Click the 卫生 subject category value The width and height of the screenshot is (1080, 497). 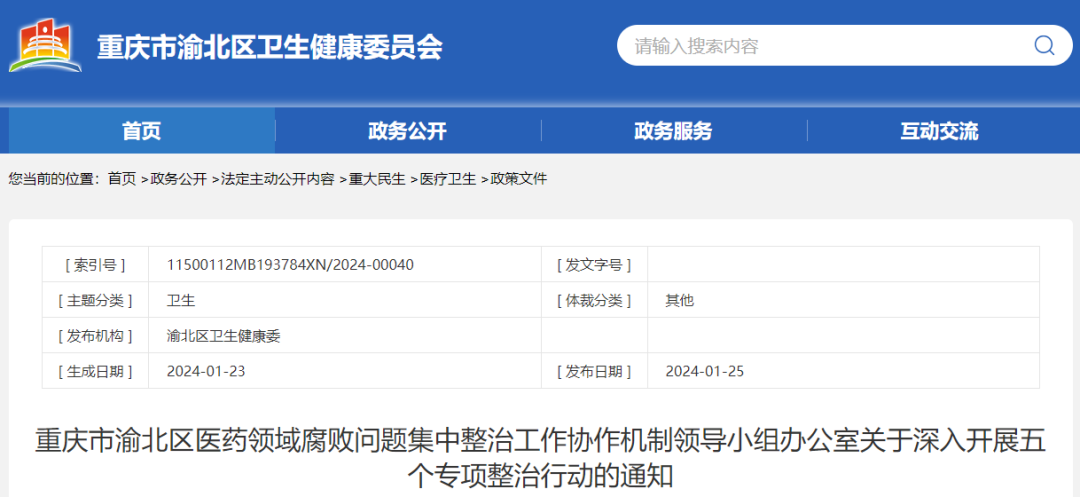pyautogui.click(x=181, y=300)
